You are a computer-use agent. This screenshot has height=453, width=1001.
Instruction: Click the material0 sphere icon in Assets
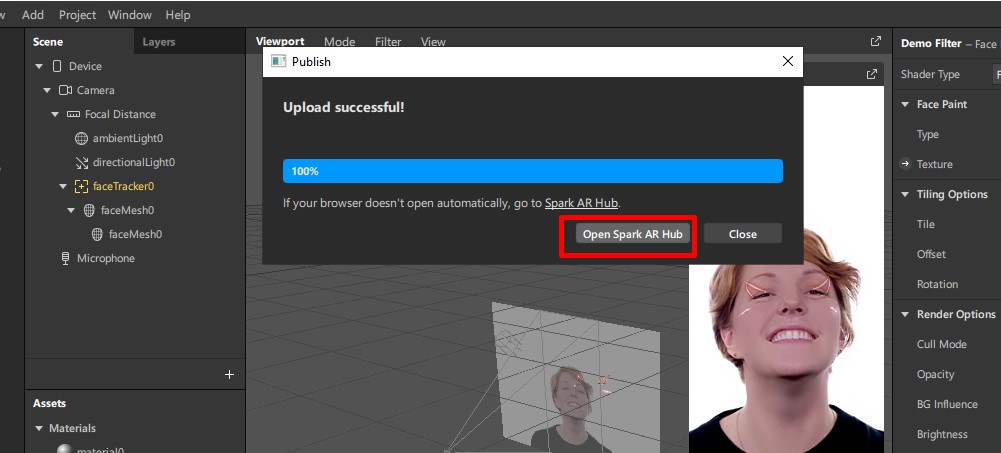click(x=64, y=449)
